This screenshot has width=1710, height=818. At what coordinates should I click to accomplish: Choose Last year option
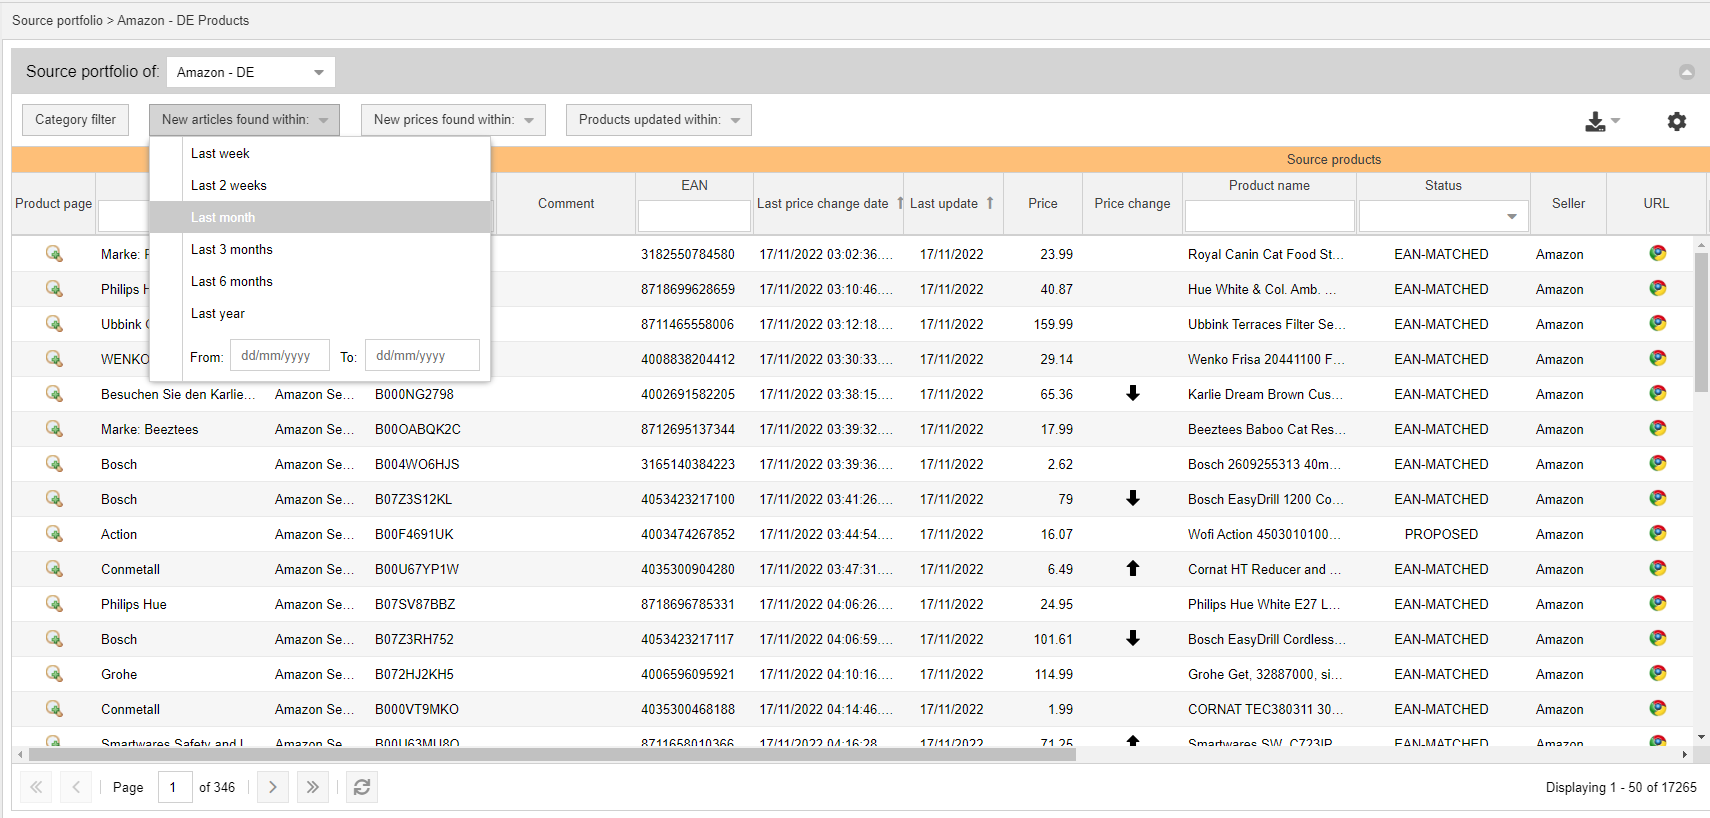319,313
